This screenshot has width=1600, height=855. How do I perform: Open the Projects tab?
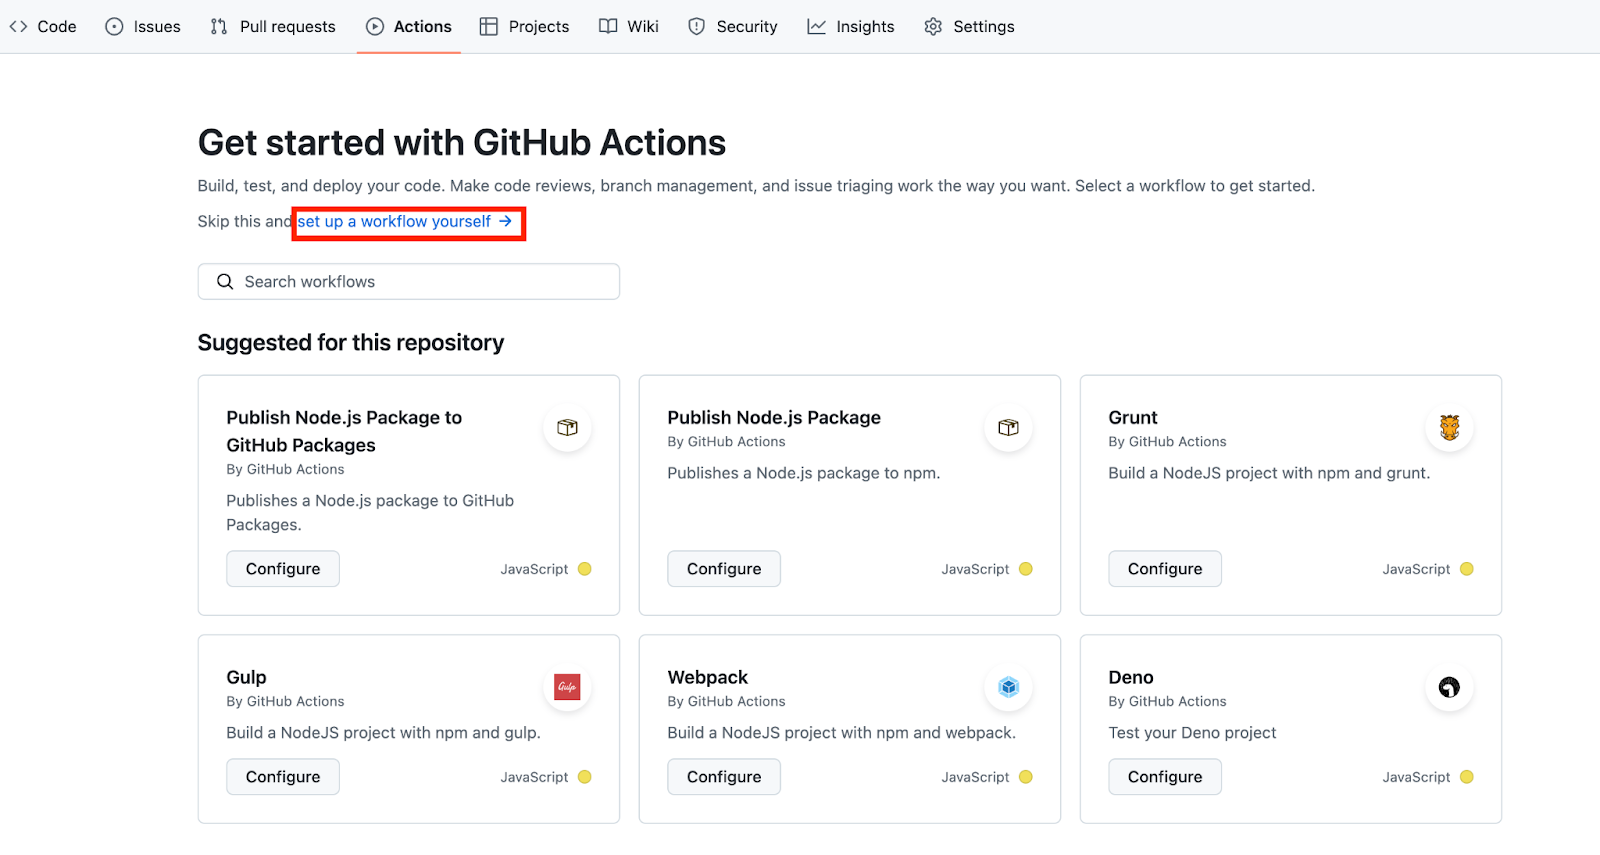click(x=524, y=27)
